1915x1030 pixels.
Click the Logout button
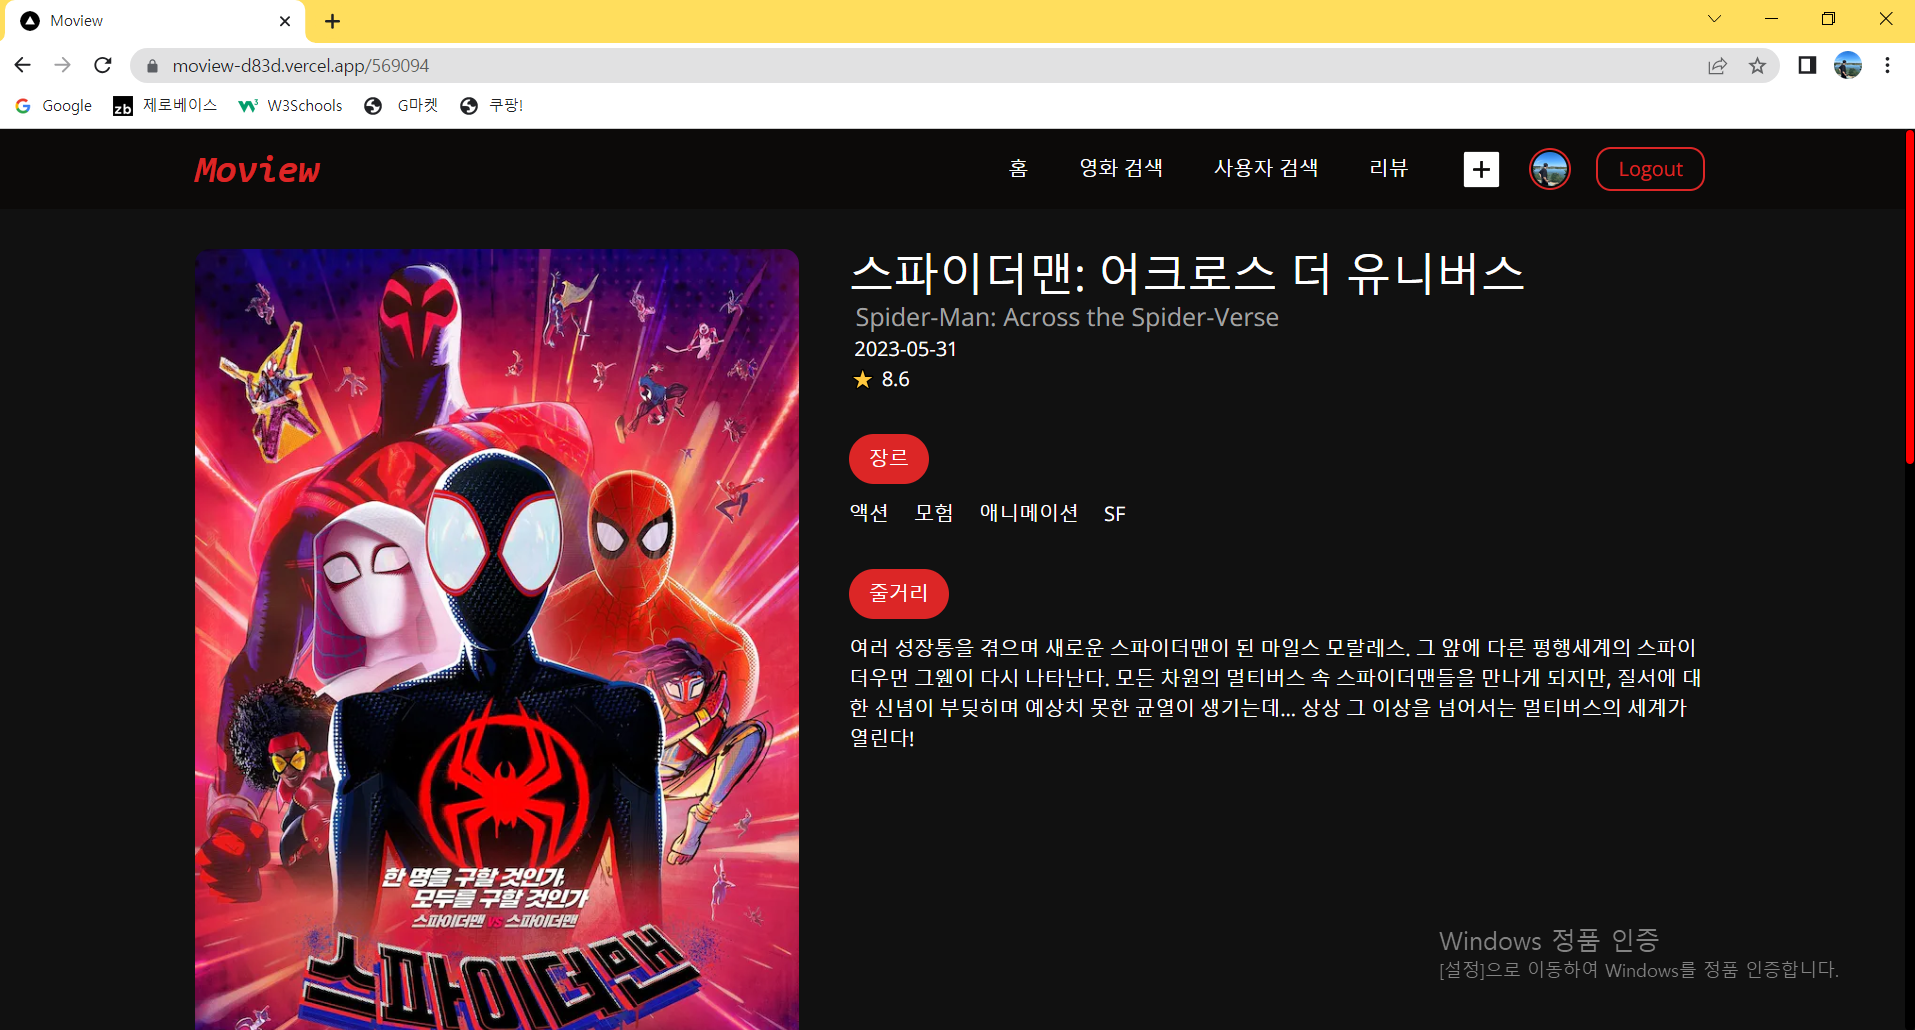coord(1650,169)
